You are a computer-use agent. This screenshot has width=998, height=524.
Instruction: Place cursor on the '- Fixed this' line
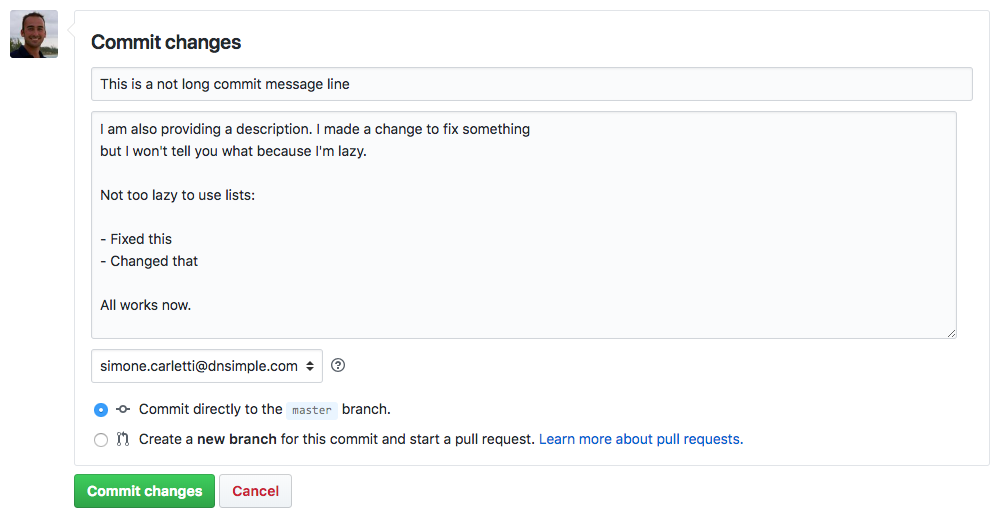click(136, 239)
